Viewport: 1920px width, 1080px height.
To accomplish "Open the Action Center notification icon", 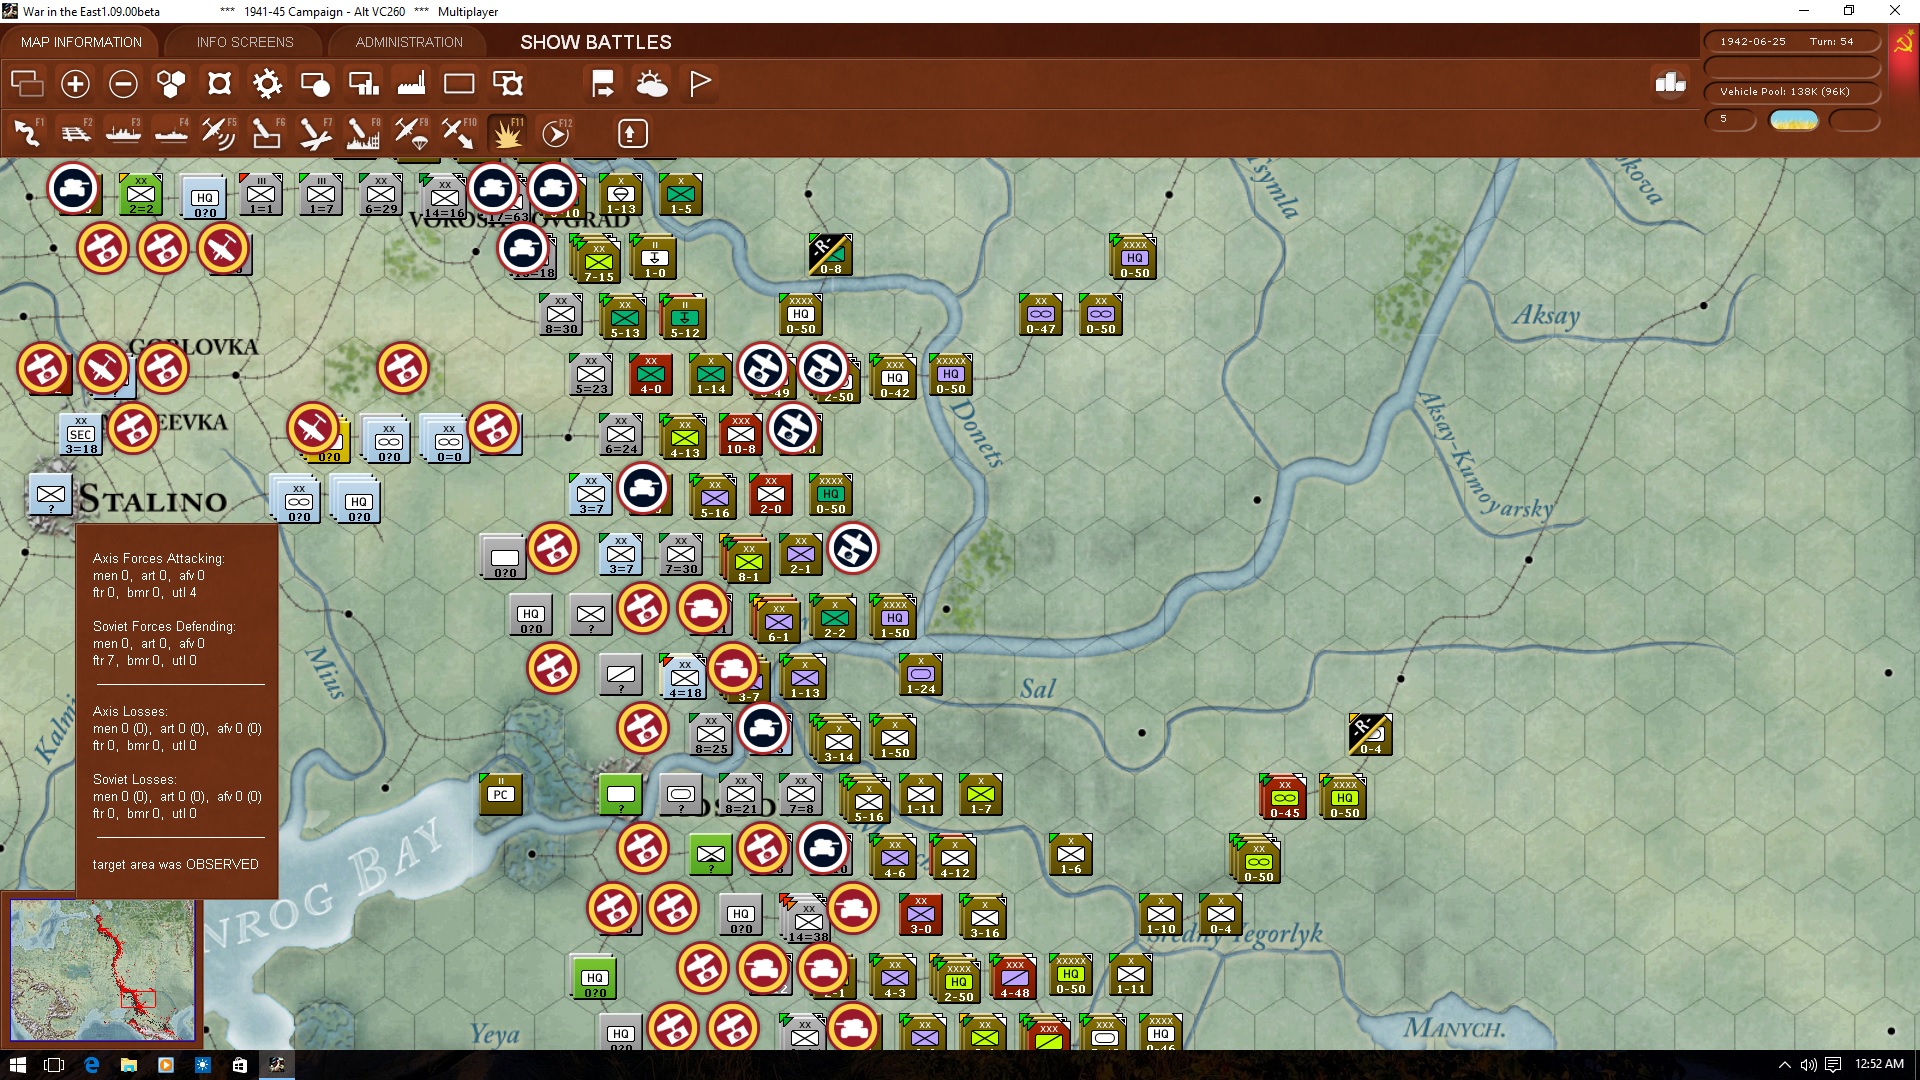I will click(1833, 1065).
